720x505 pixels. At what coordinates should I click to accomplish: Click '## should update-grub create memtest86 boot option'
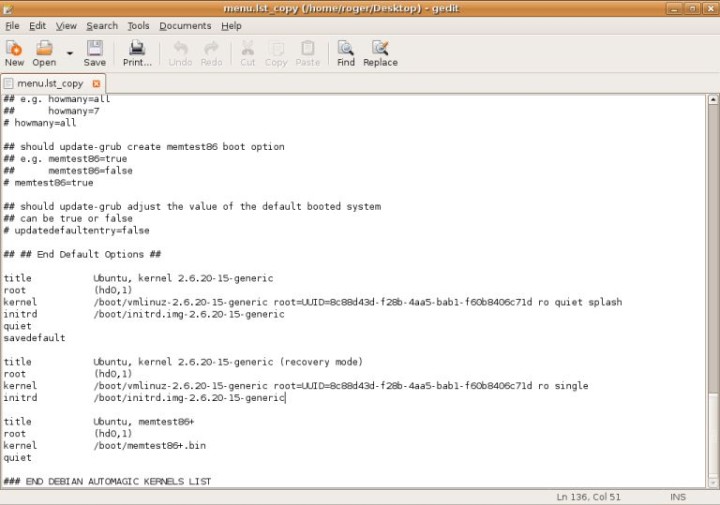[x=144, y=146]
